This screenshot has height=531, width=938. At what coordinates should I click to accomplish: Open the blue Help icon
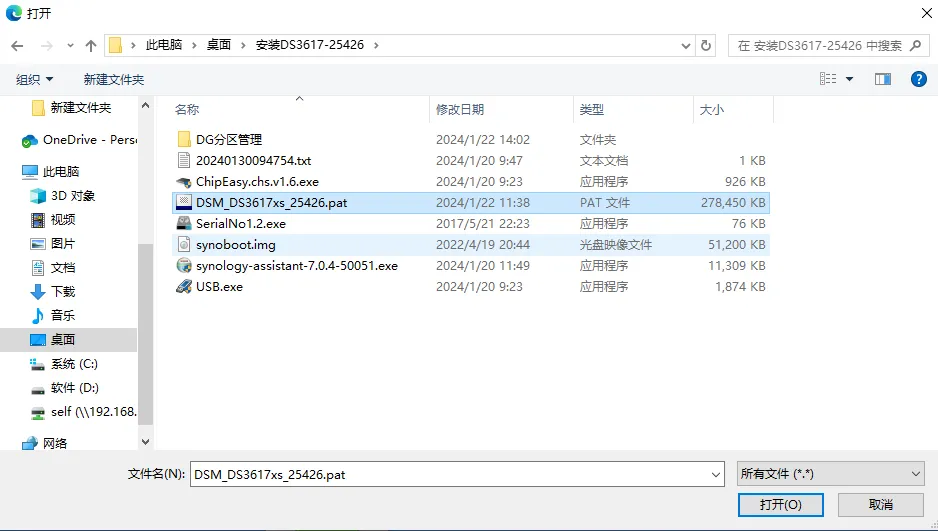tap(919, 79)
